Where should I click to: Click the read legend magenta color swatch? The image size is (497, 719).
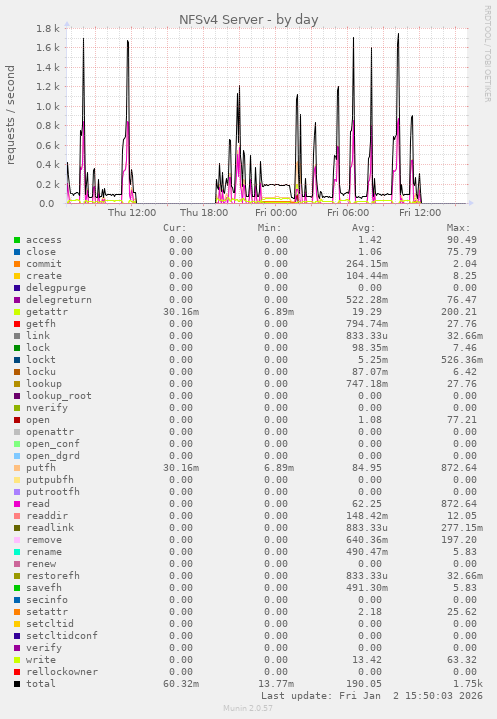pyautogui.click(x=17, y=504)
